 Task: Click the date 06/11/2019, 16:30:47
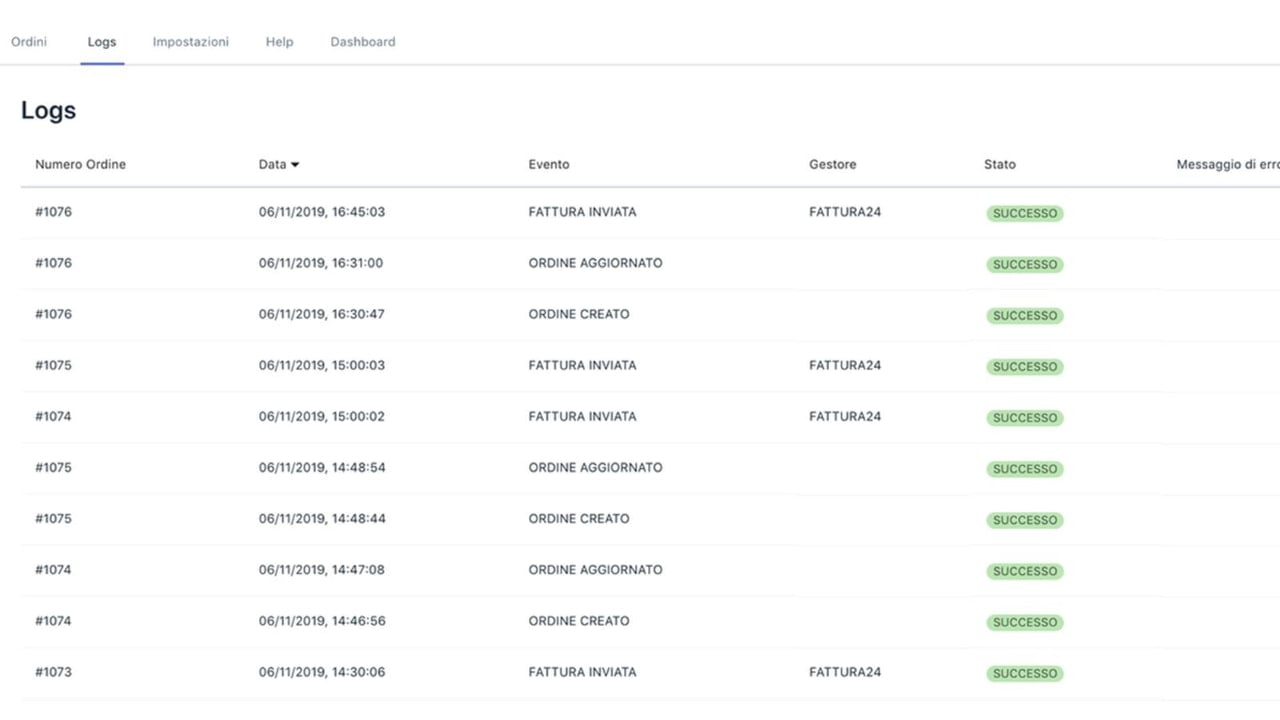[322, 314]
